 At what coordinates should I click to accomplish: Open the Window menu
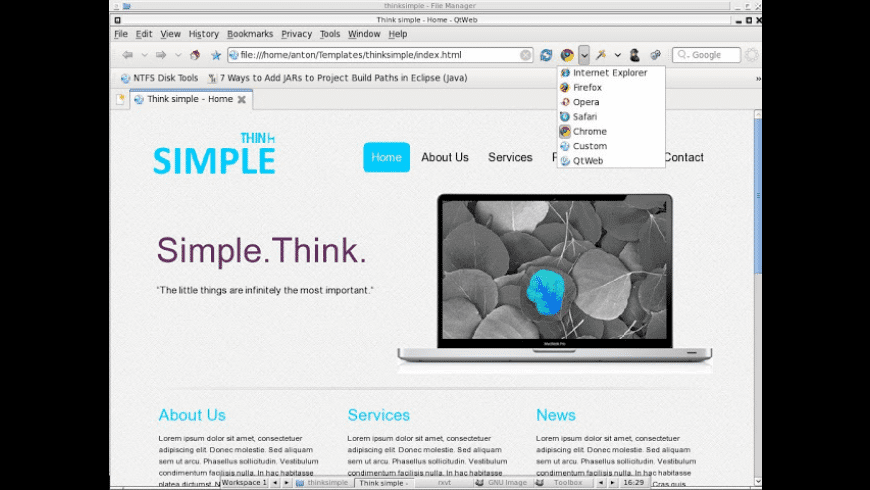pos(364,34)
